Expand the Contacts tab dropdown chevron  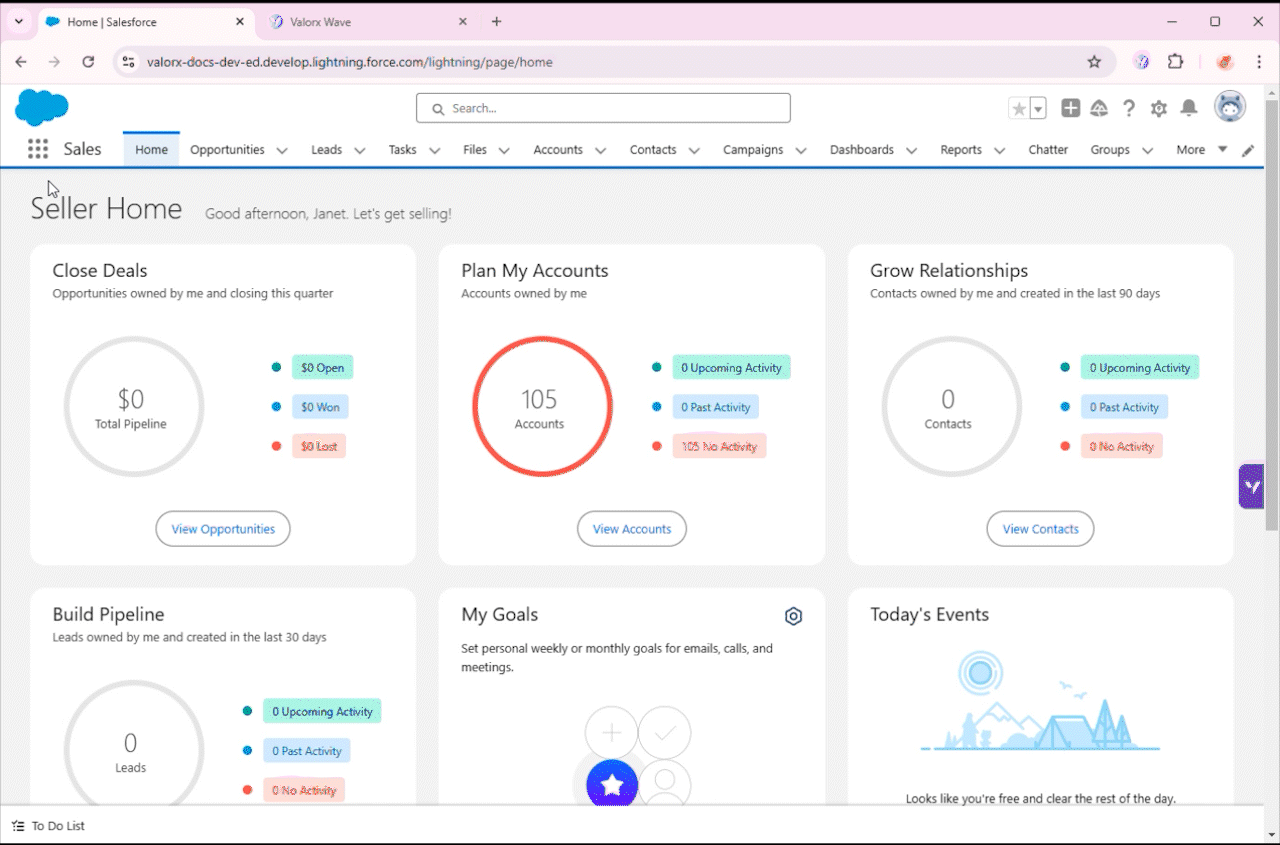(694, 150)
